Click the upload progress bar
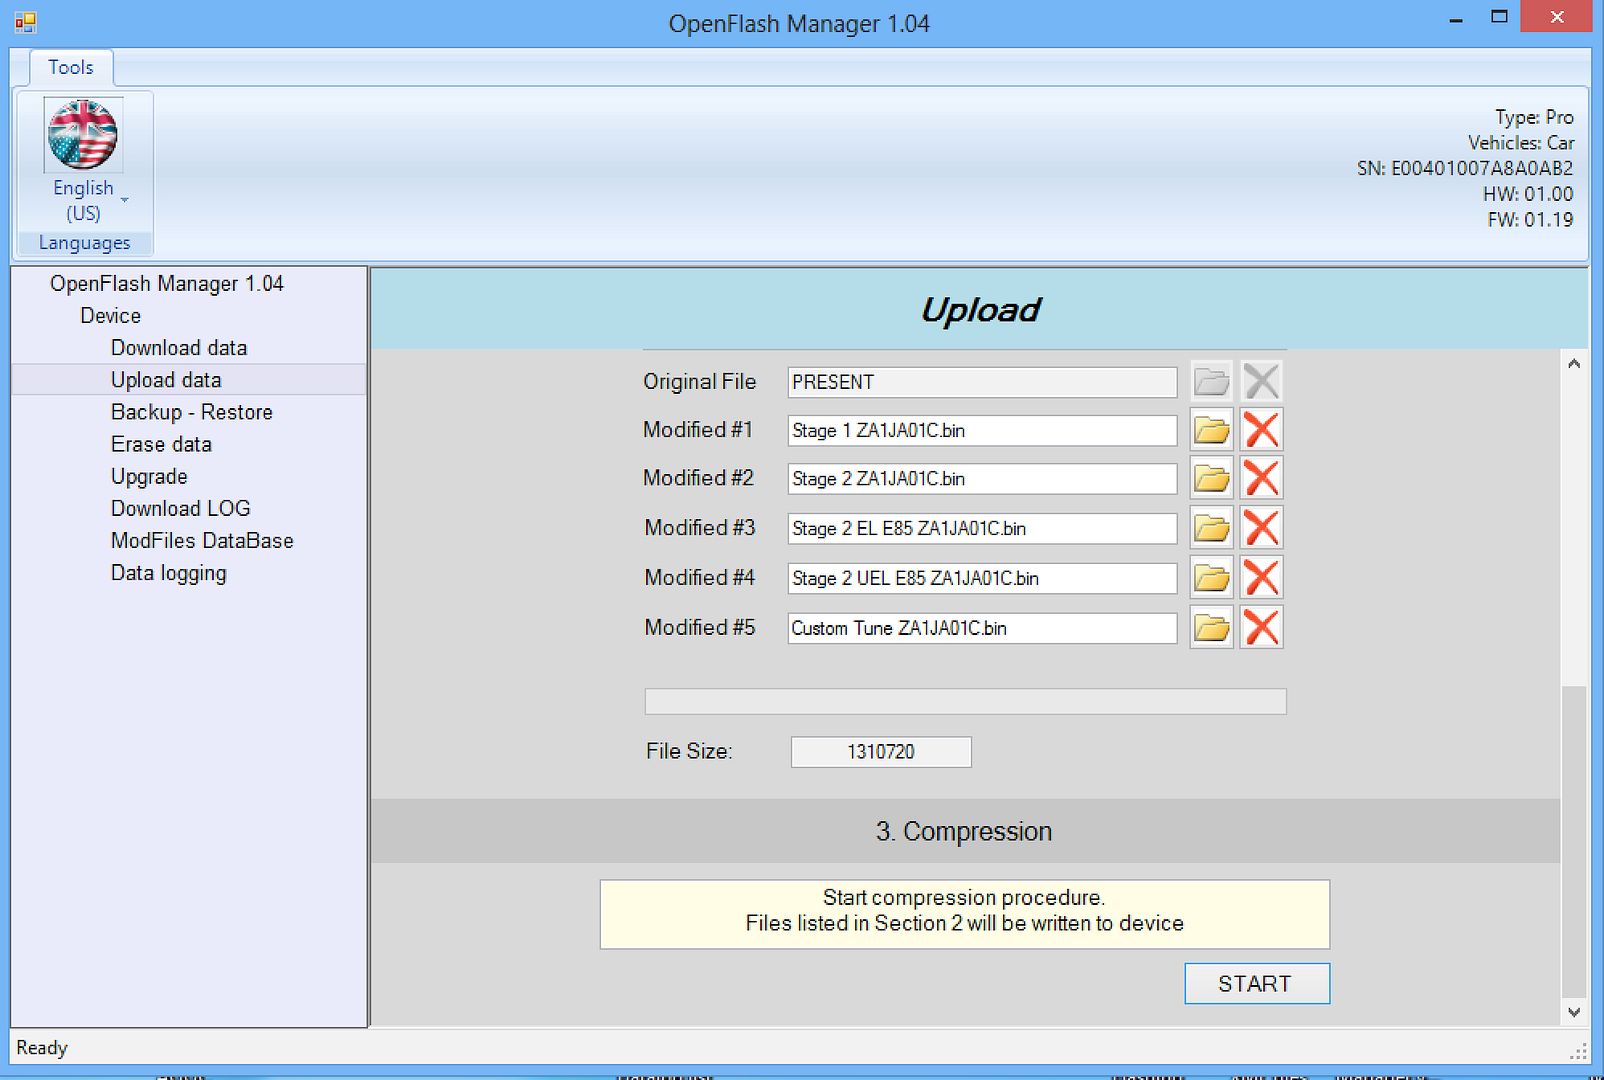This screenshot has height=1080, width=1604. 965,701
